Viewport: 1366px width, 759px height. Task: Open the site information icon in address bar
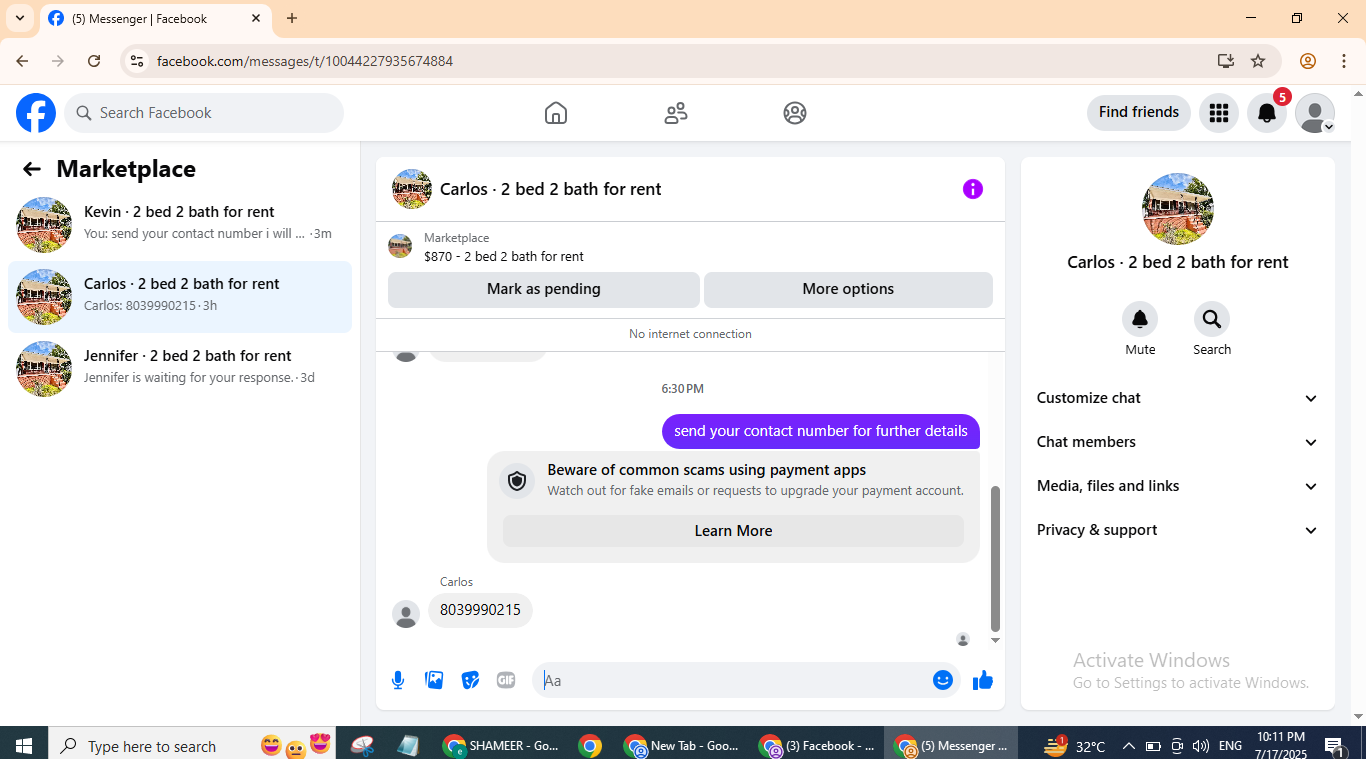(x=138, y=61)
